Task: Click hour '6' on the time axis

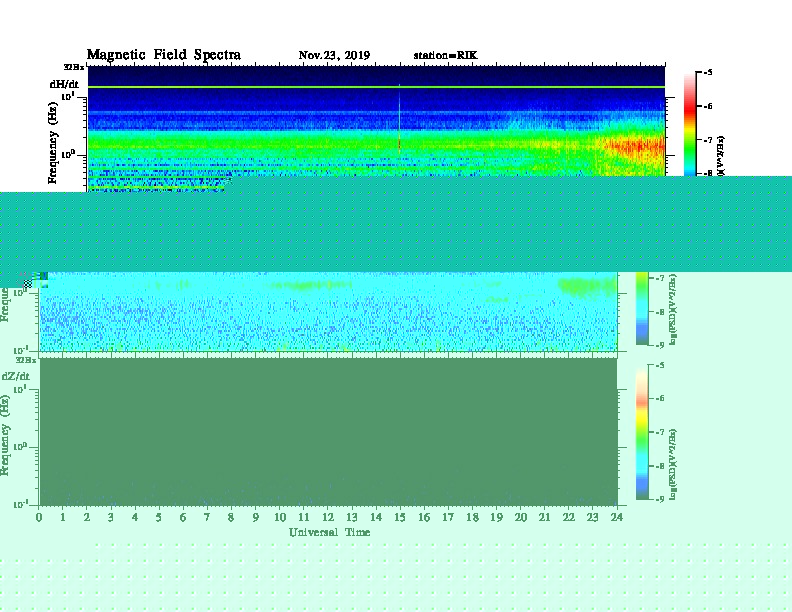Action: point(183,517)
